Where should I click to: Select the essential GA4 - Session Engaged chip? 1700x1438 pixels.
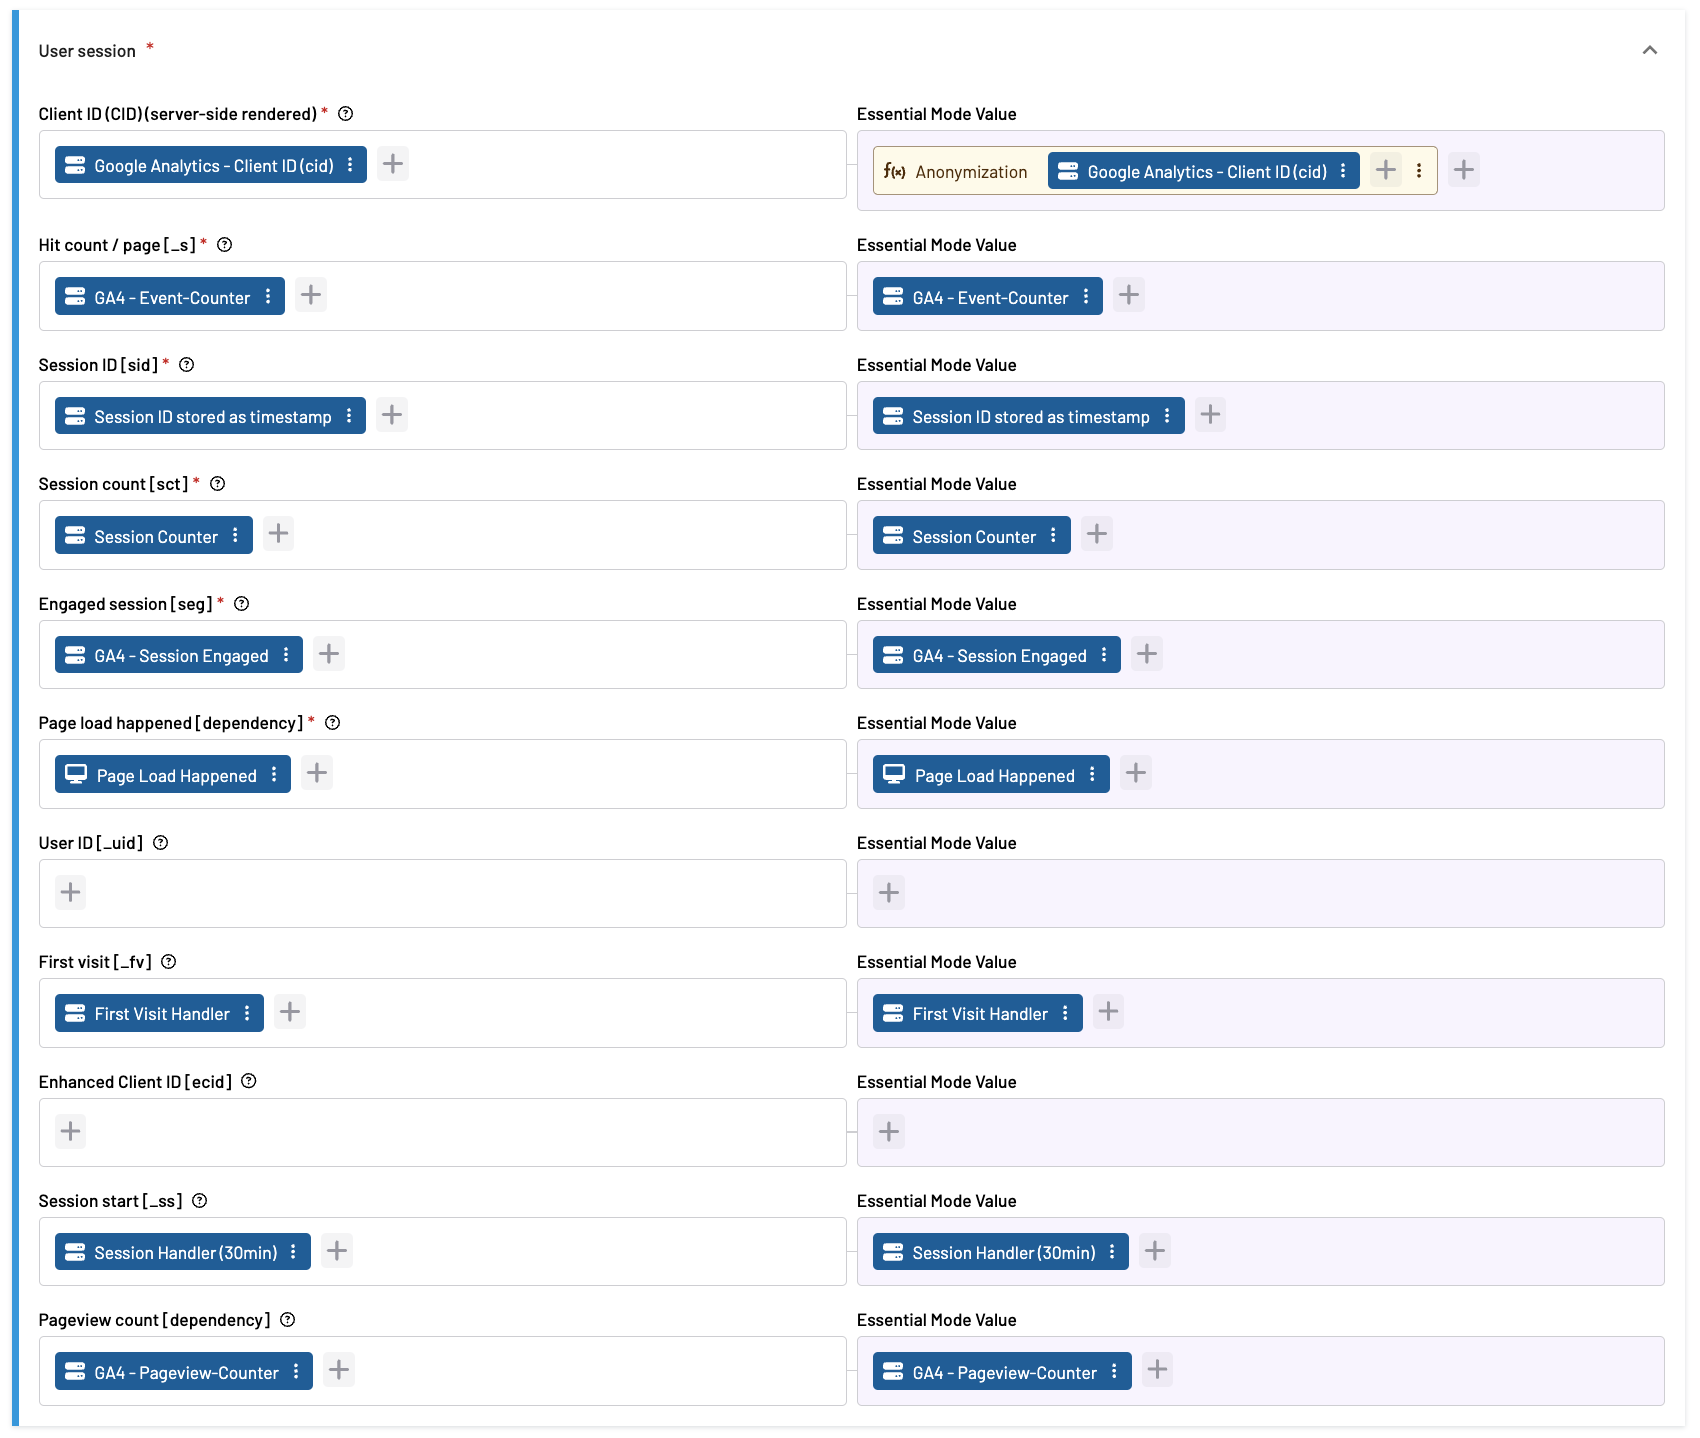pos(987,655)
